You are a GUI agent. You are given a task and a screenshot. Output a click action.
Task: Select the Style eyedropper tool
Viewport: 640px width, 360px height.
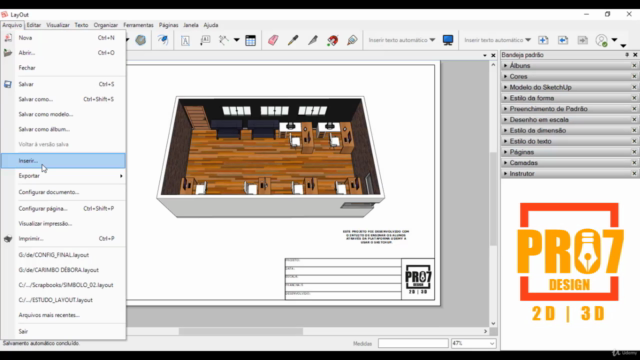point(293,40)
